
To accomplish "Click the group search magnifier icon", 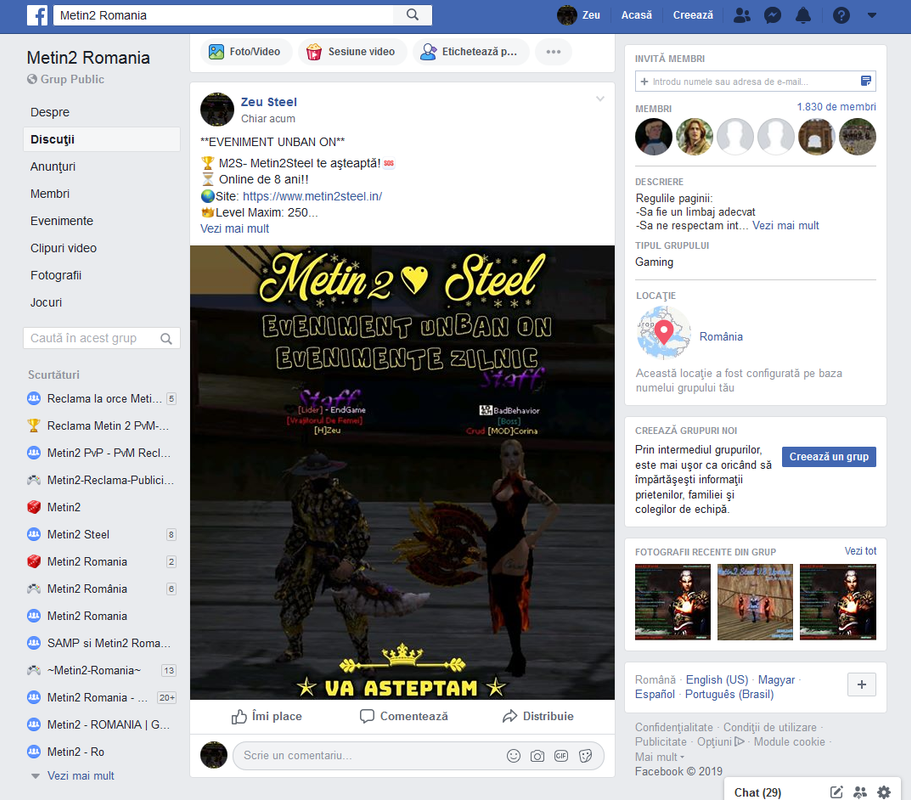I will click(x=166, y=338).
